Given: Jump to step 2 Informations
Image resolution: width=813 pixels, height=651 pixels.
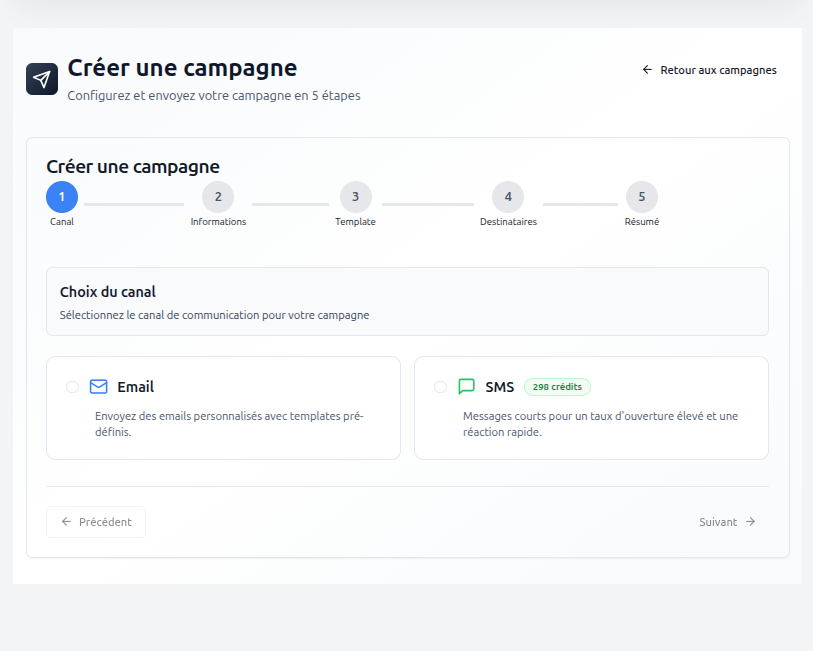Looking at the screenshot, I should pyautogui.click(x=218, y=197).
